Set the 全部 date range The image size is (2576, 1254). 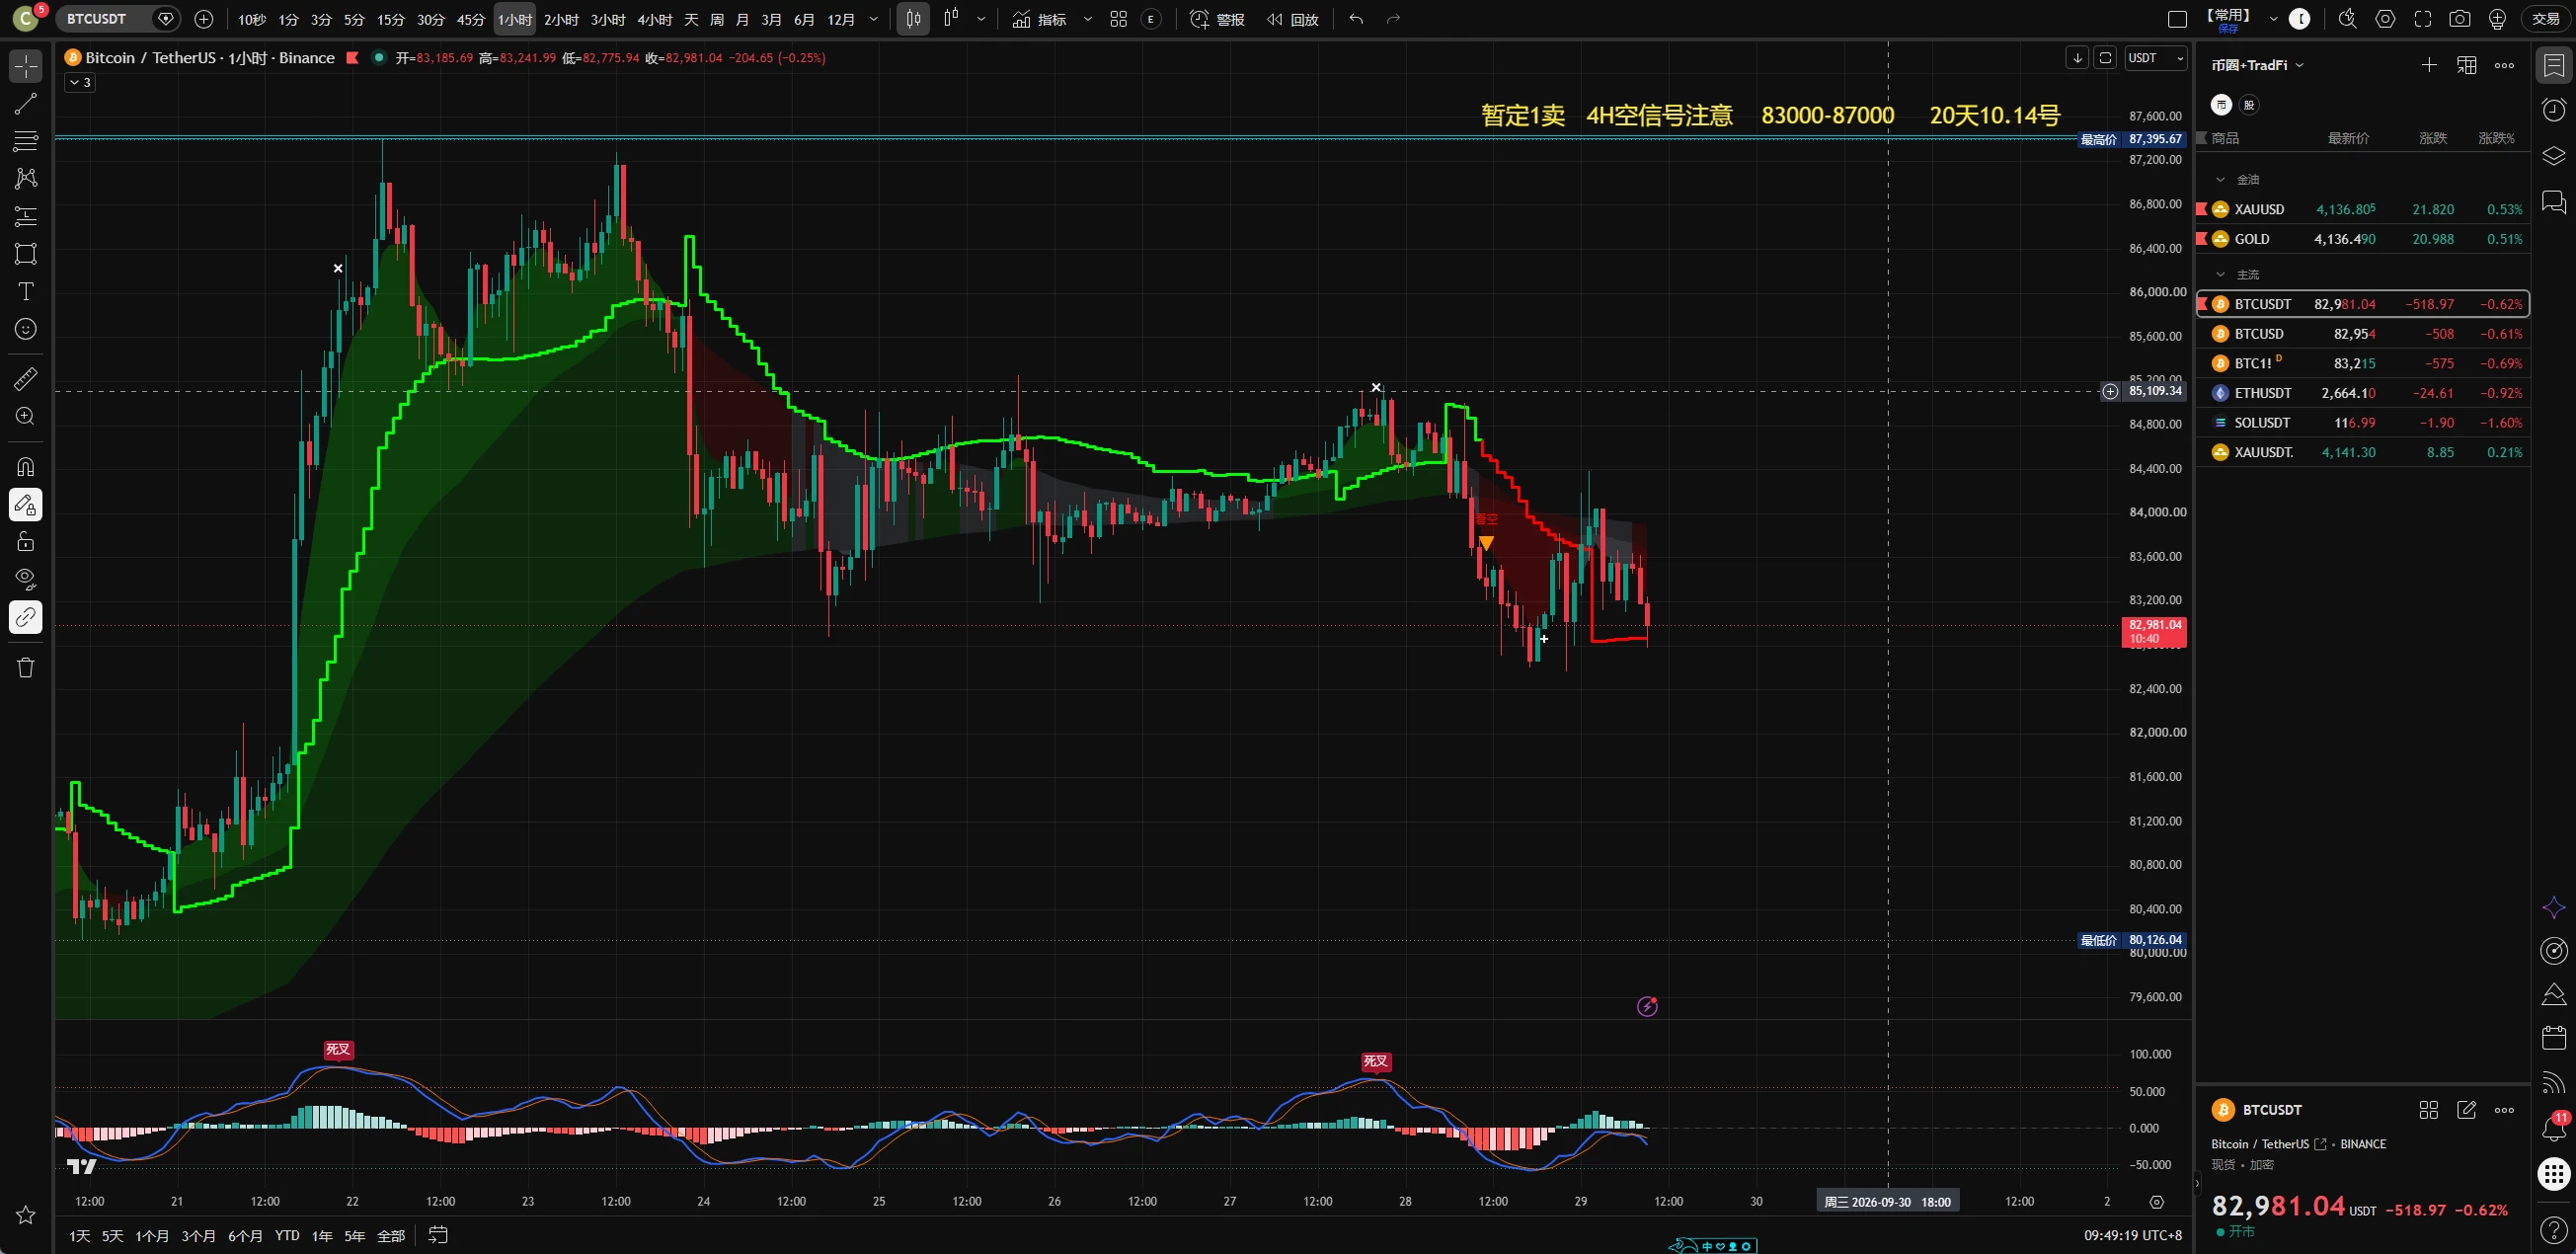tap(391, 1236)
